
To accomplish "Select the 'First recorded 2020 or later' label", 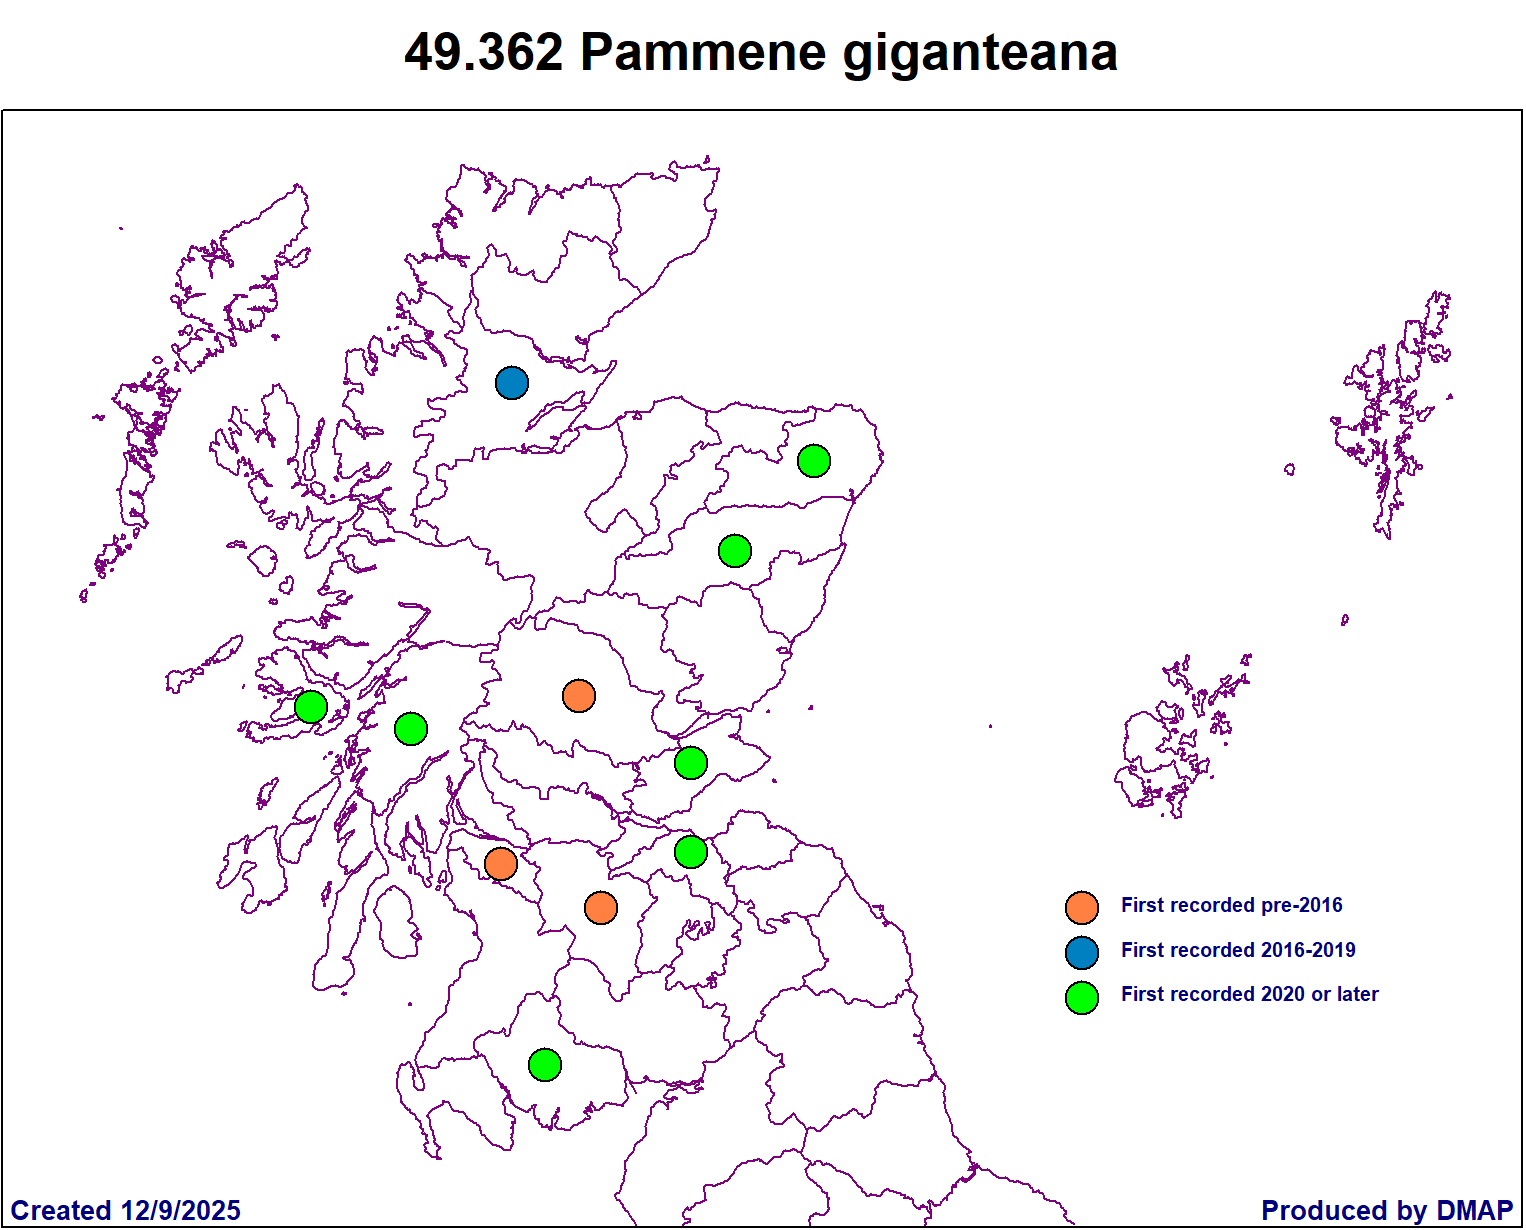I will [1249, 995].
